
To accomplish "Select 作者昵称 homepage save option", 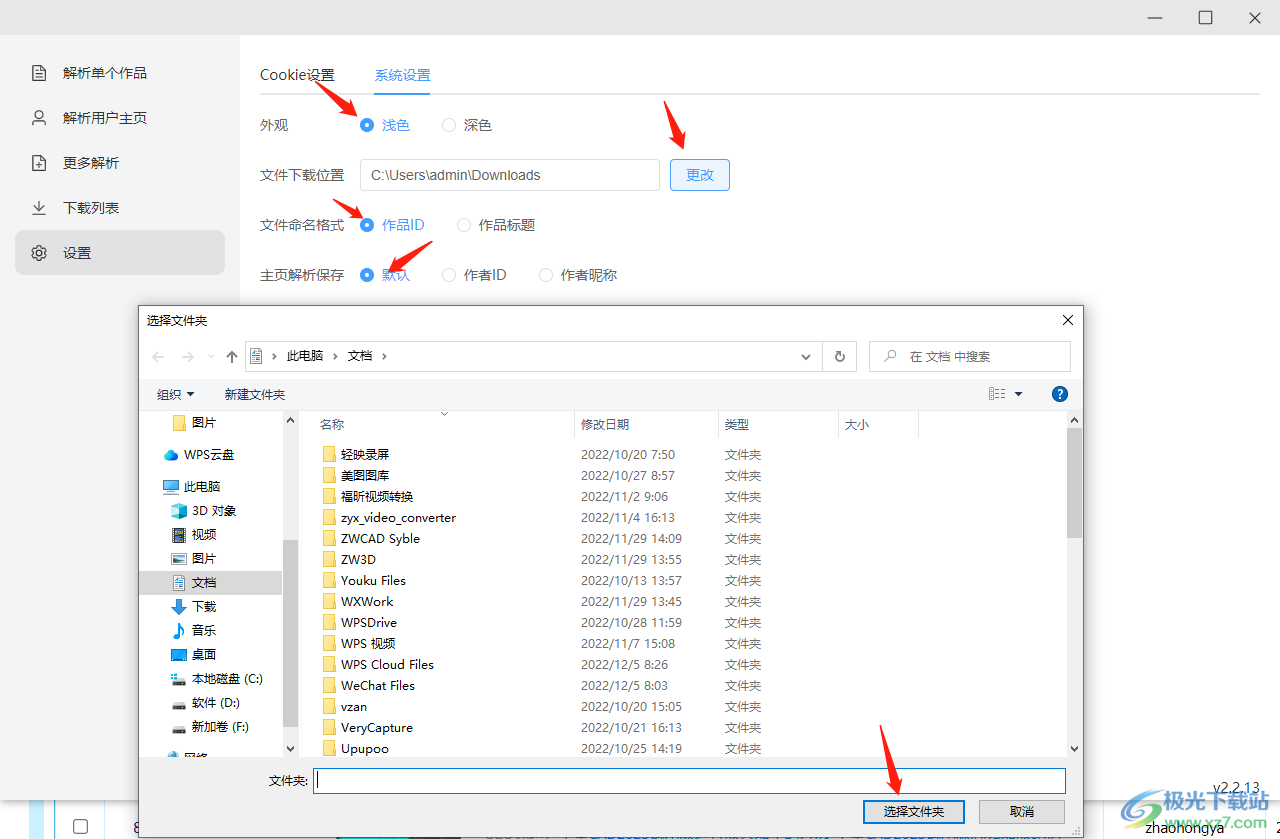I will coord(578,275).
